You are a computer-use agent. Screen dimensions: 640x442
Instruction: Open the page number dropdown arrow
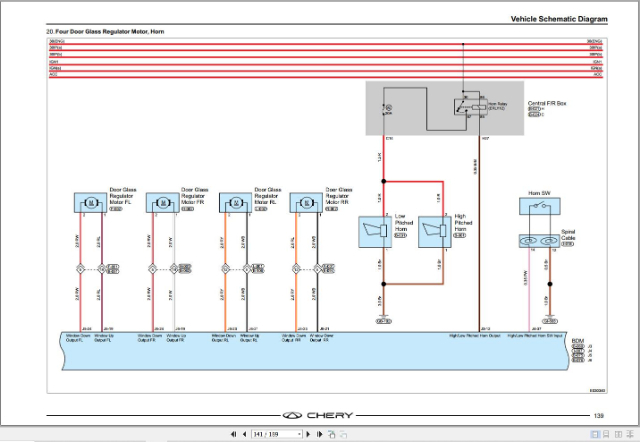pos(299,434)
